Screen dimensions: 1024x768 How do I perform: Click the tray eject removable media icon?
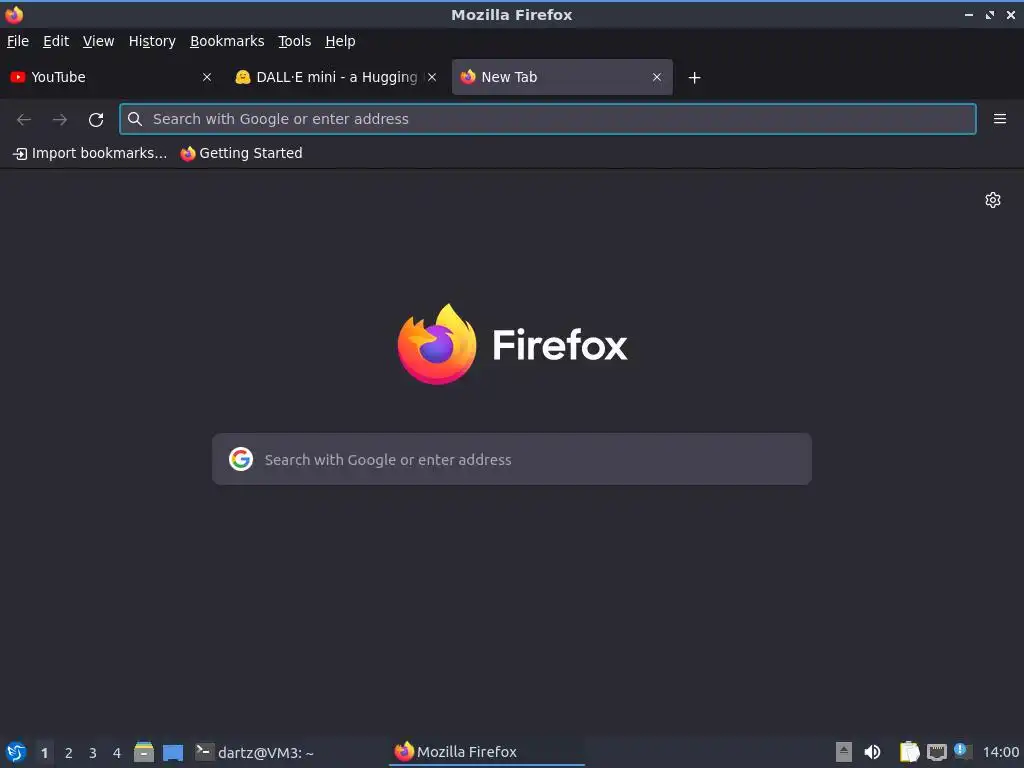[843, 752]
